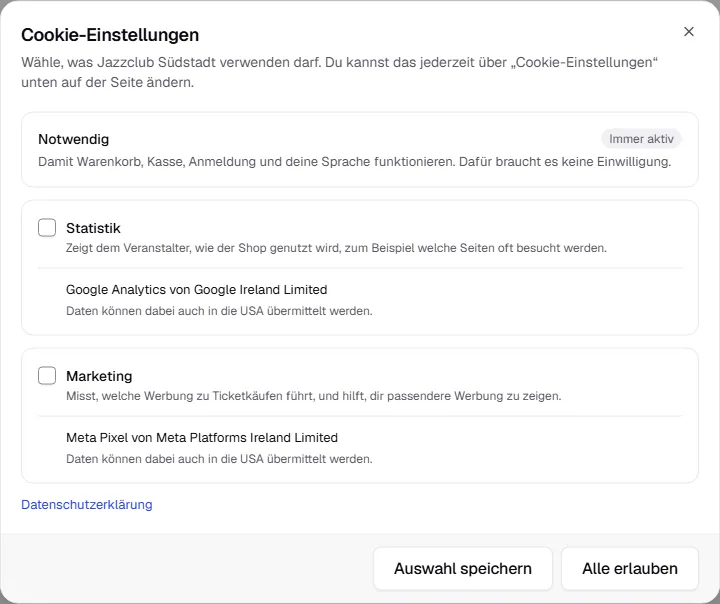Click the Notwendig category title
Screen dimensions: 720x604
coord(73,139)
